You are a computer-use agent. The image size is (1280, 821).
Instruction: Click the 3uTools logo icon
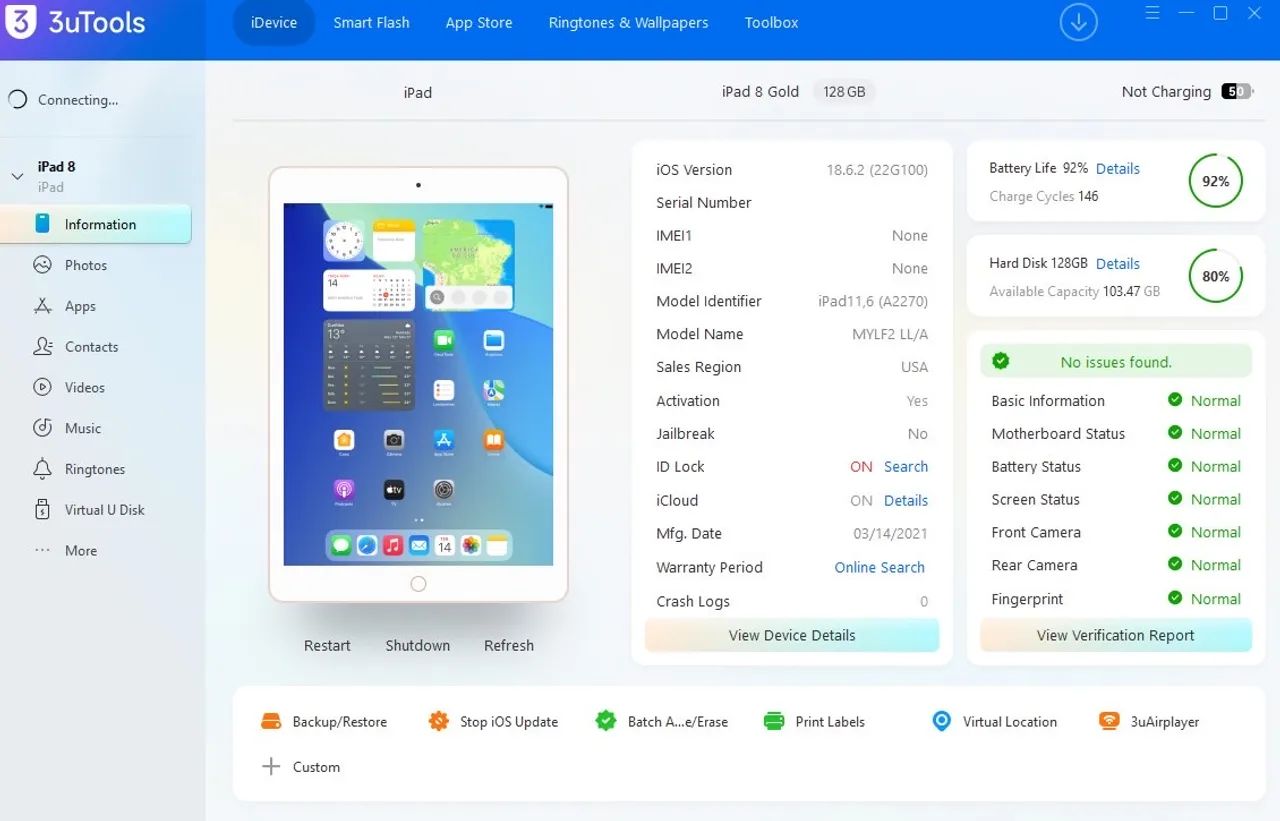click(21, 21)
